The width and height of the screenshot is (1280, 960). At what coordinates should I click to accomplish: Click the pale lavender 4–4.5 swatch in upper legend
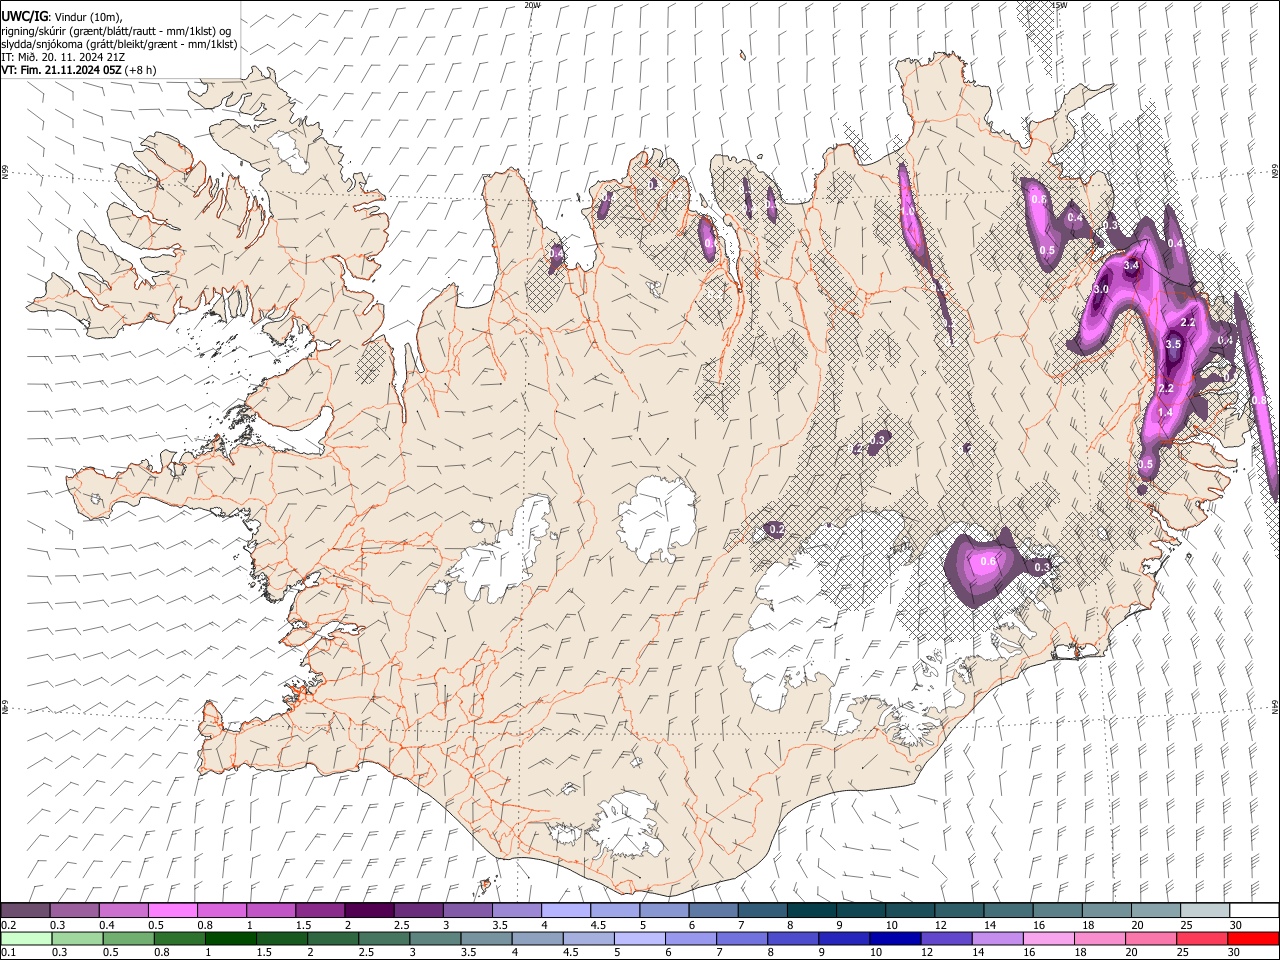(x=565, y=910)
